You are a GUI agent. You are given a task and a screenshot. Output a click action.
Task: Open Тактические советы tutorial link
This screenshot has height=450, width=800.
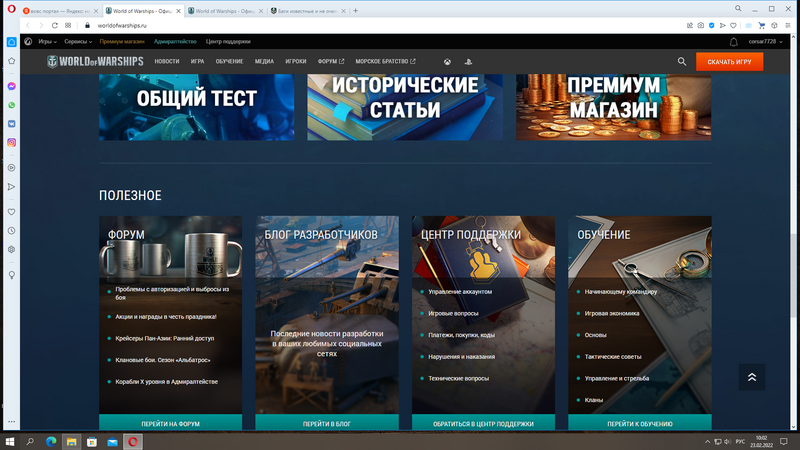613,357
